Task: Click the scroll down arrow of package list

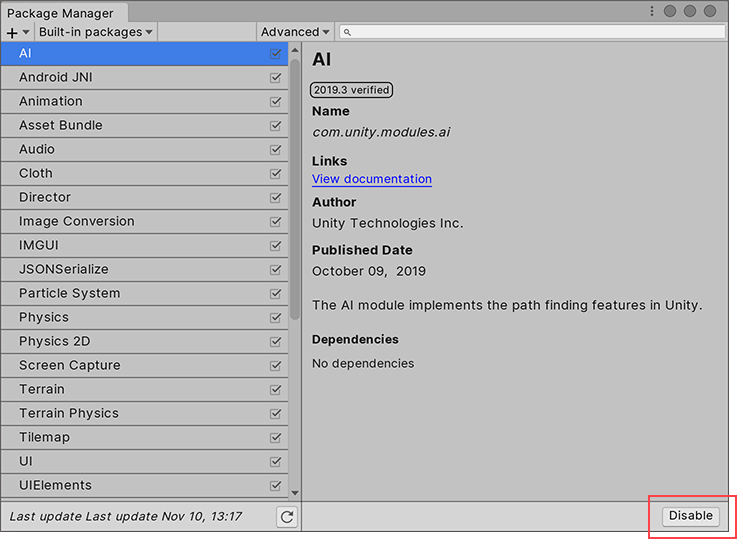Action: [x=295, y=493]
